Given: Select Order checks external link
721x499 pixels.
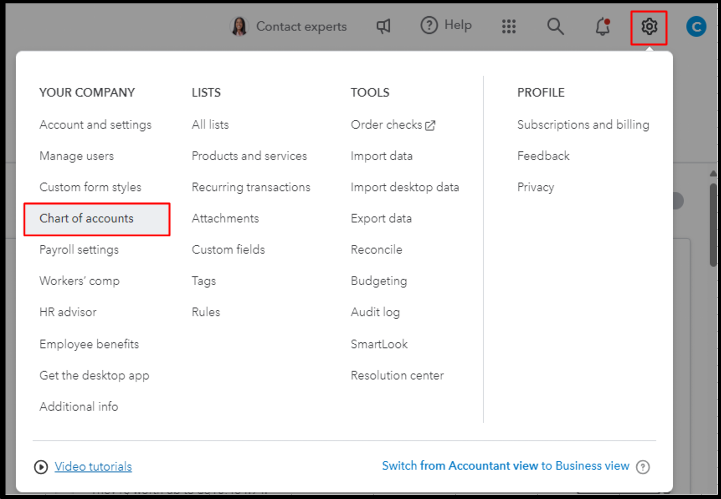Looking at the screenshot, I should pyautogui.click(x=392, y=125).
